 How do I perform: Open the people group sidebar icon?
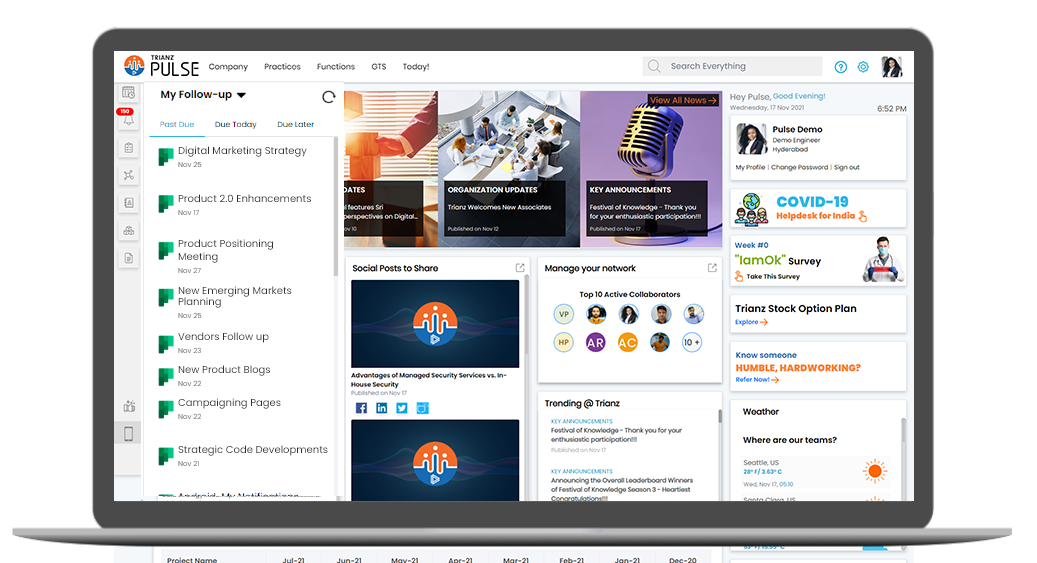point(128,231)
